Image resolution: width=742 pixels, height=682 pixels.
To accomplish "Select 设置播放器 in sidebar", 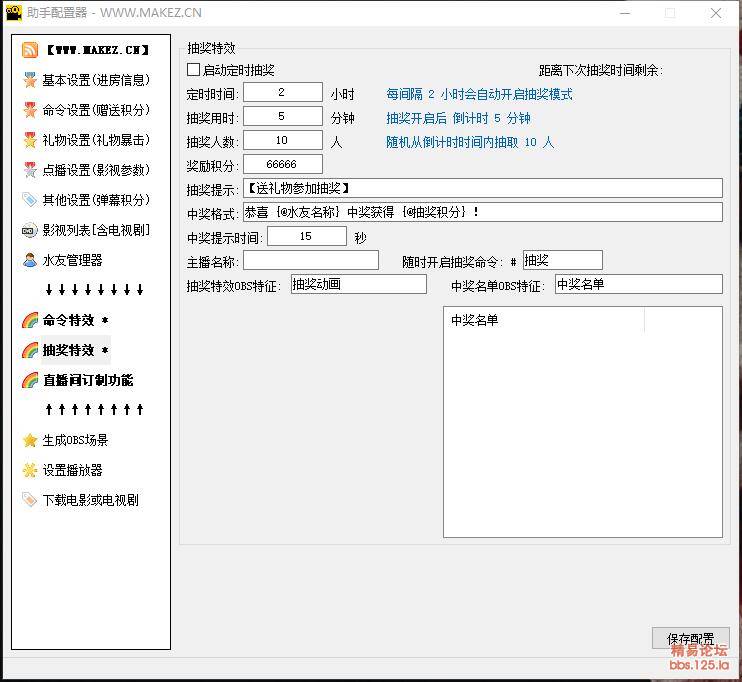I will [x=72, y=470].
